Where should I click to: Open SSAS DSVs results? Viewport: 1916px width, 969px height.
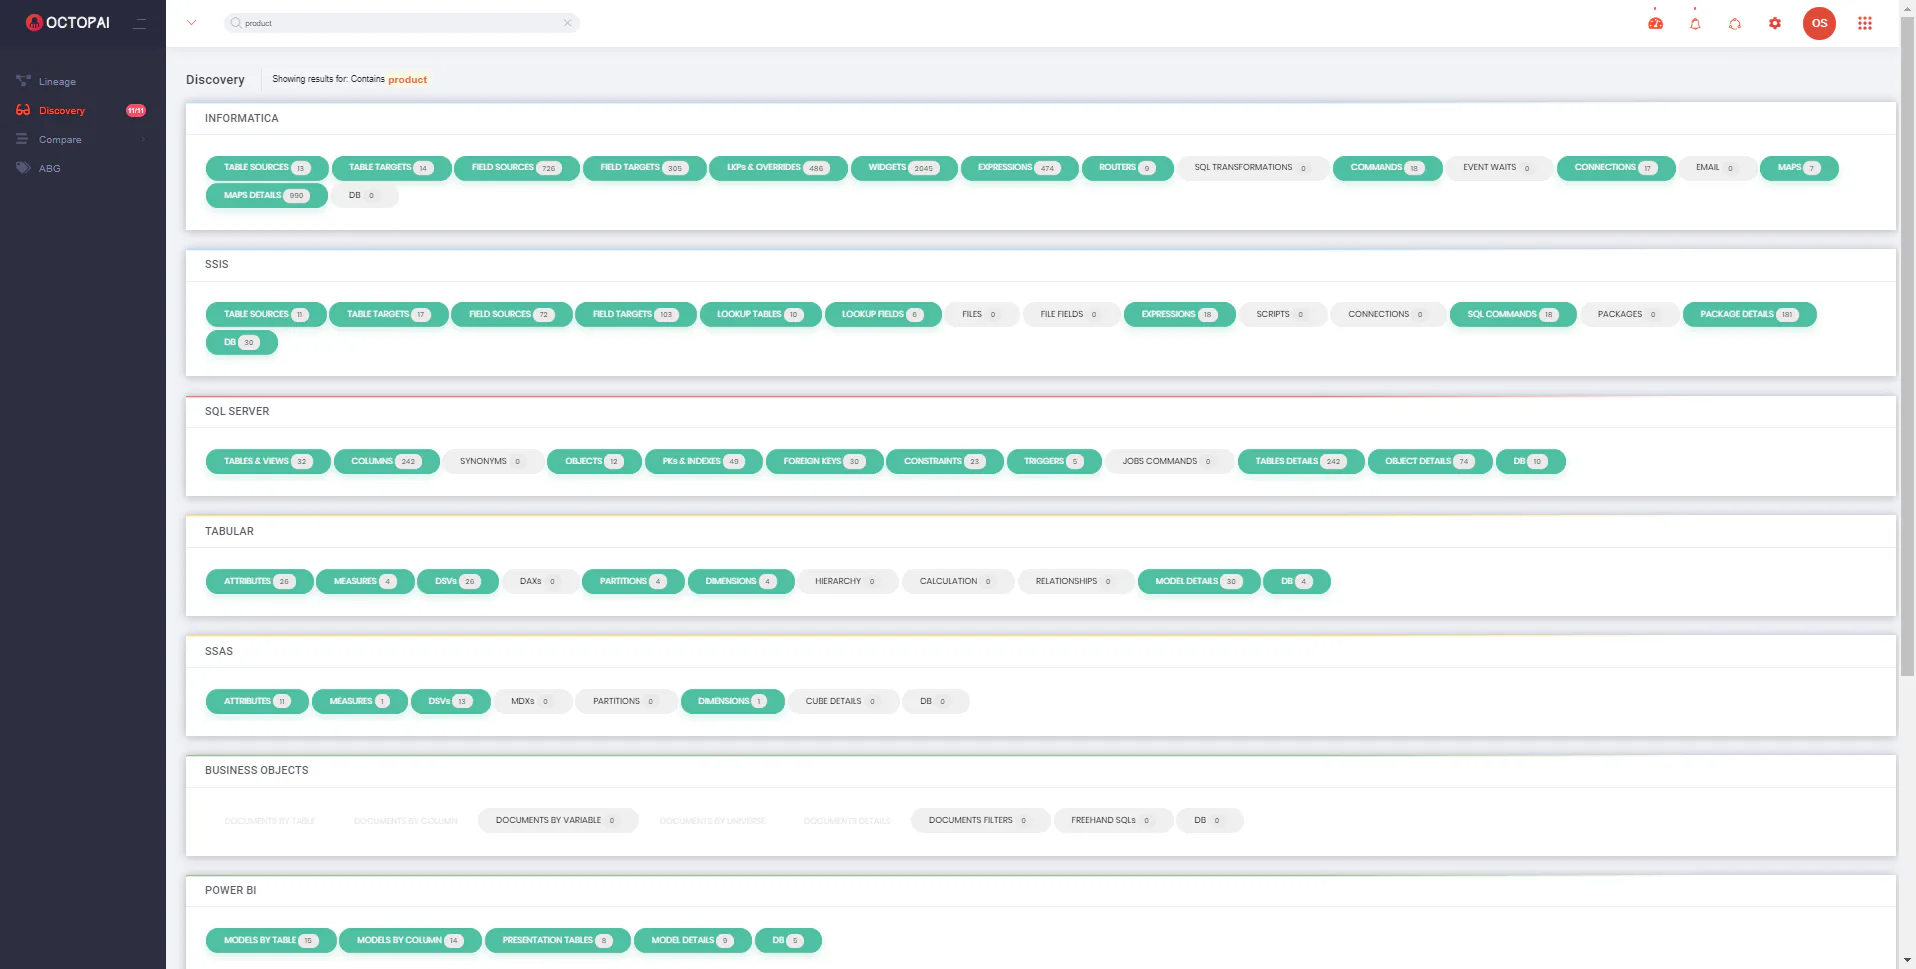[451, 702]
